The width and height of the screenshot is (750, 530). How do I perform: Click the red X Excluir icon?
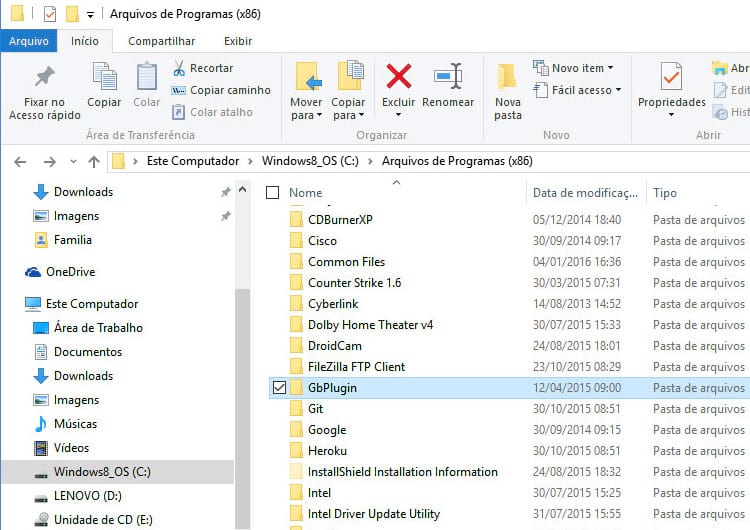click(398, 77)
